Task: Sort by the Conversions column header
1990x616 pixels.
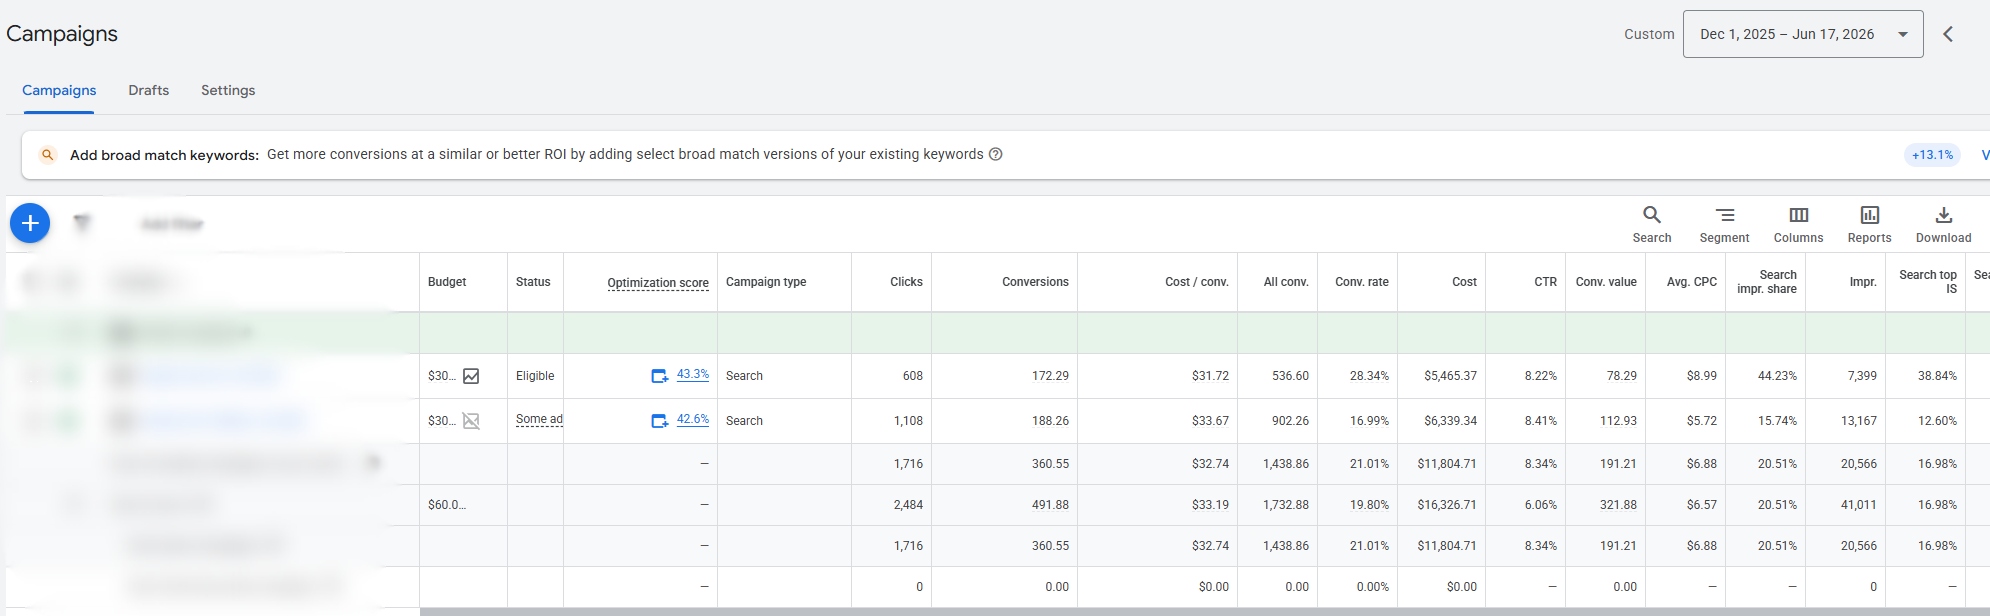Action: click(x=1035, y=282)
